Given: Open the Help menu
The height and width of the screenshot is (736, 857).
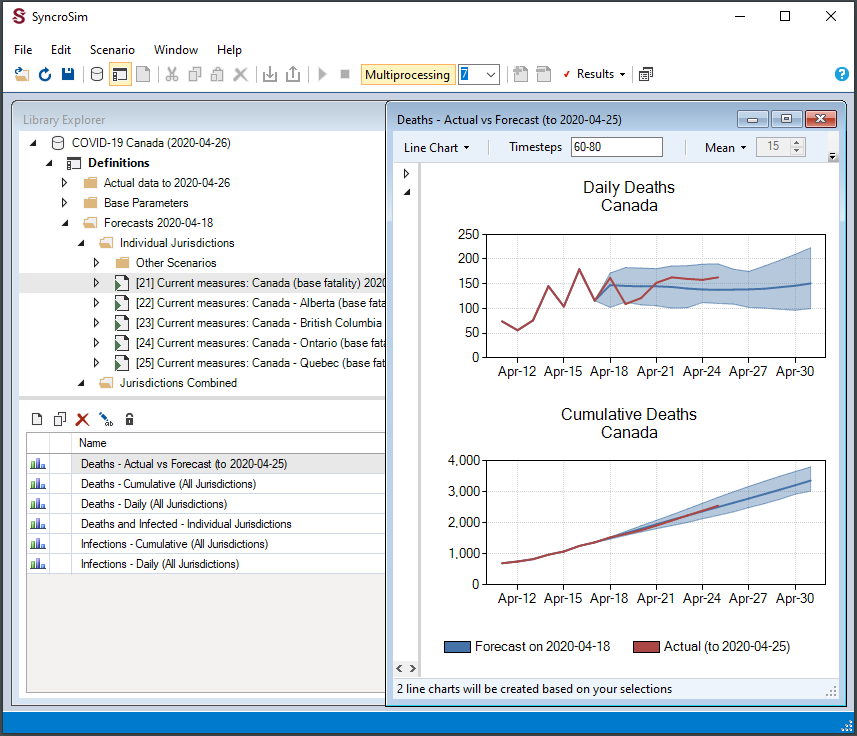Looking at the screenshot, I should (229, 50).
